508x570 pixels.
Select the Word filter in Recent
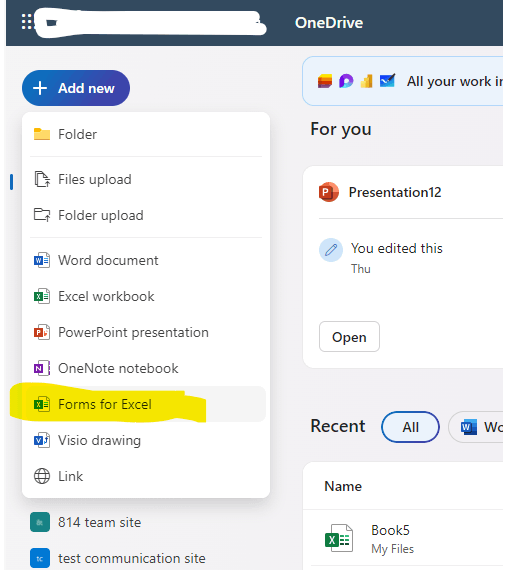(476, 427)
